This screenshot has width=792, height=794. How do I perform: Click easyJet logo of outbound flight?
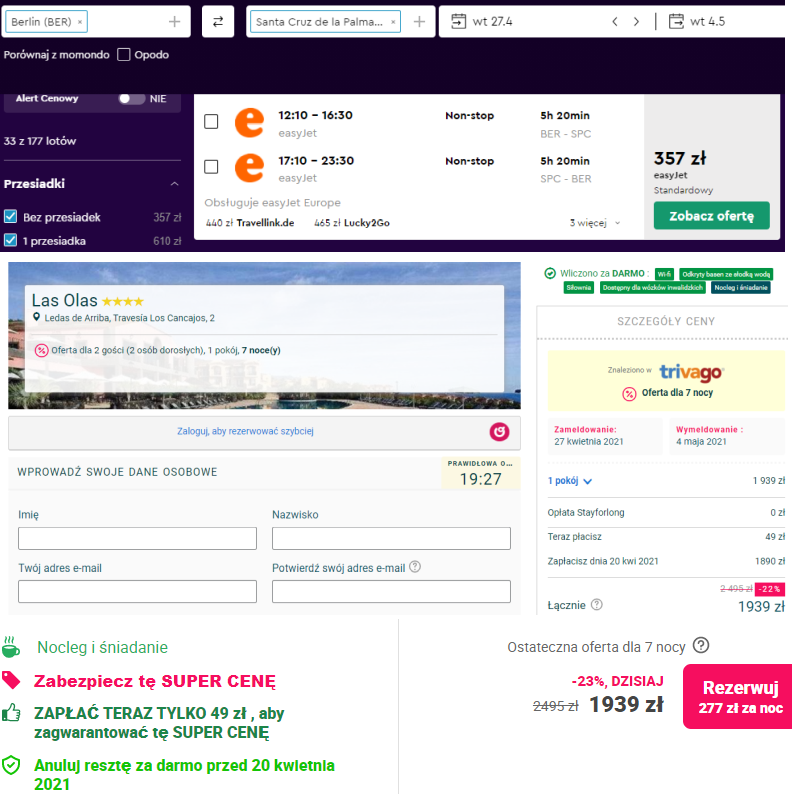pyautogui.click(x=249, y=123)
